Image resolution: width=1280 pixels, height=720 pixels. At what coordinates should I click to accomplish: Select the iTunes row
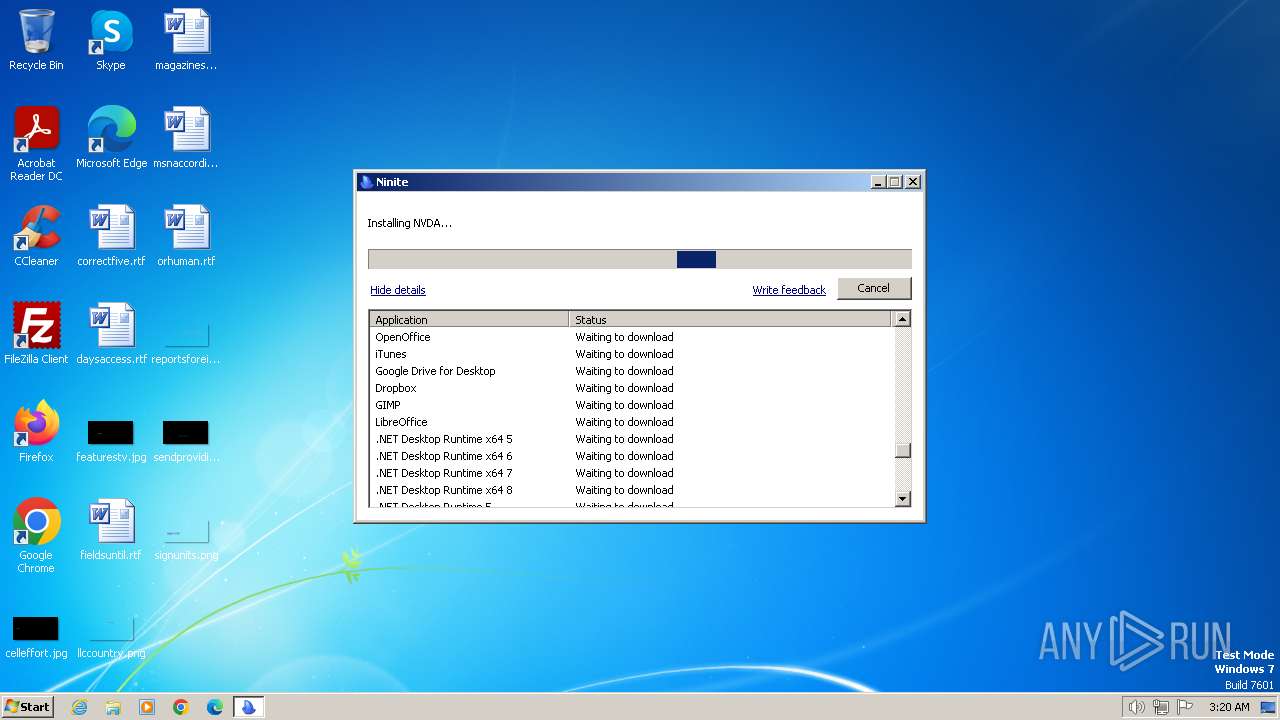coord(631,354)
